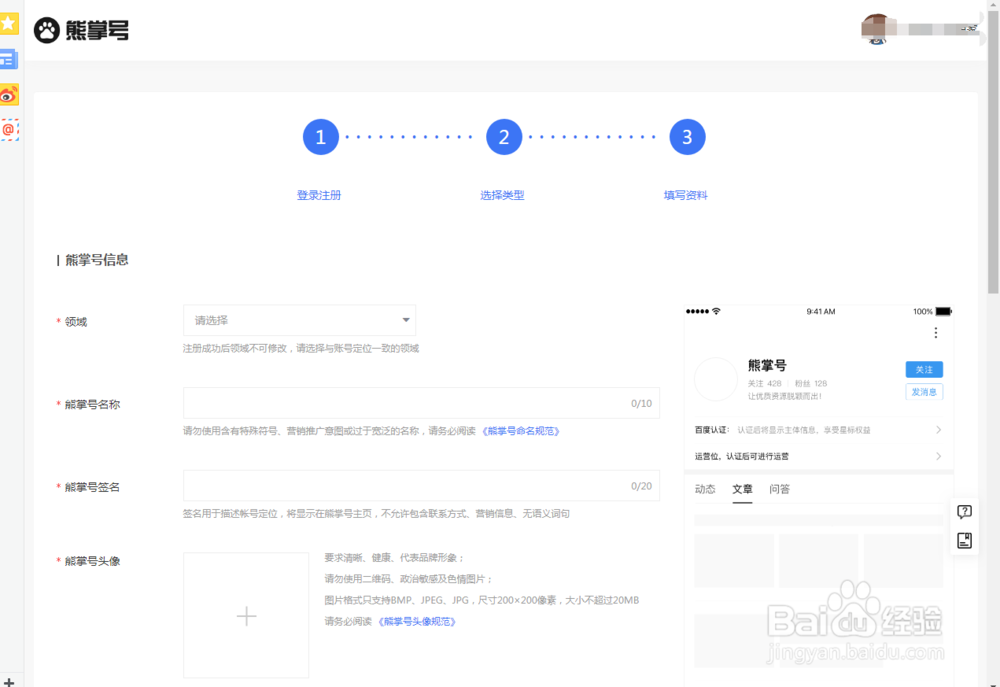
Task: Click the 百度认证 row chevron arrow
Action: [938, 430]
